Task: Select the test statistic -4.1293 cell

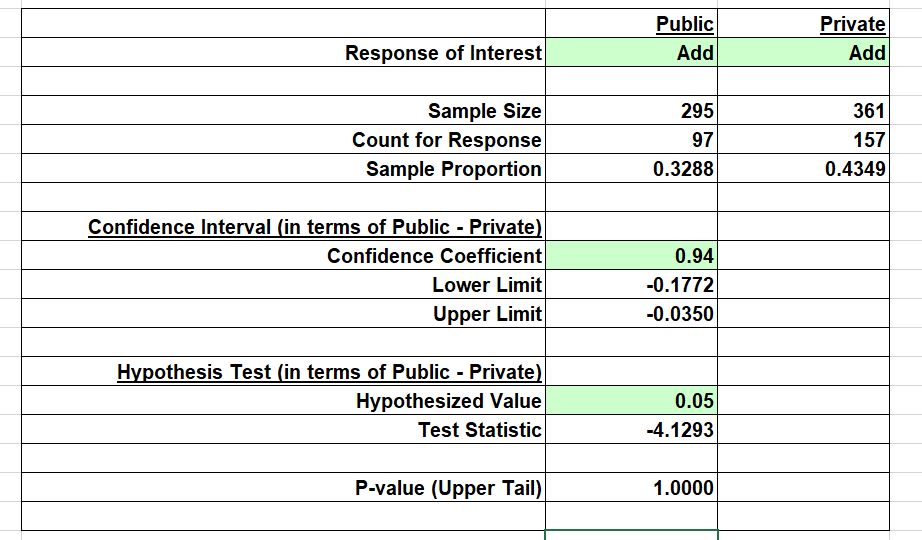Action: tap(631, 429)
